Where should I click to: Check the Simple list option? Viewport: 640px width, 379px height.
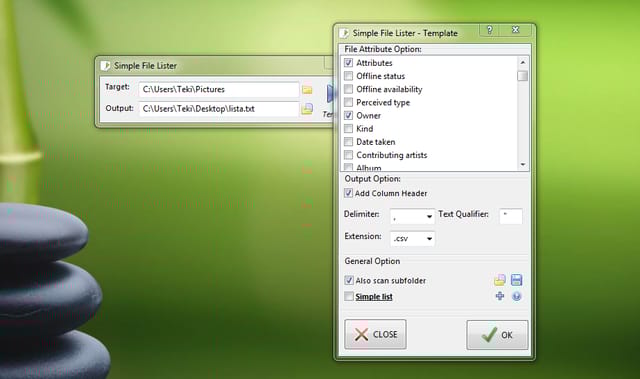(349, 296)
